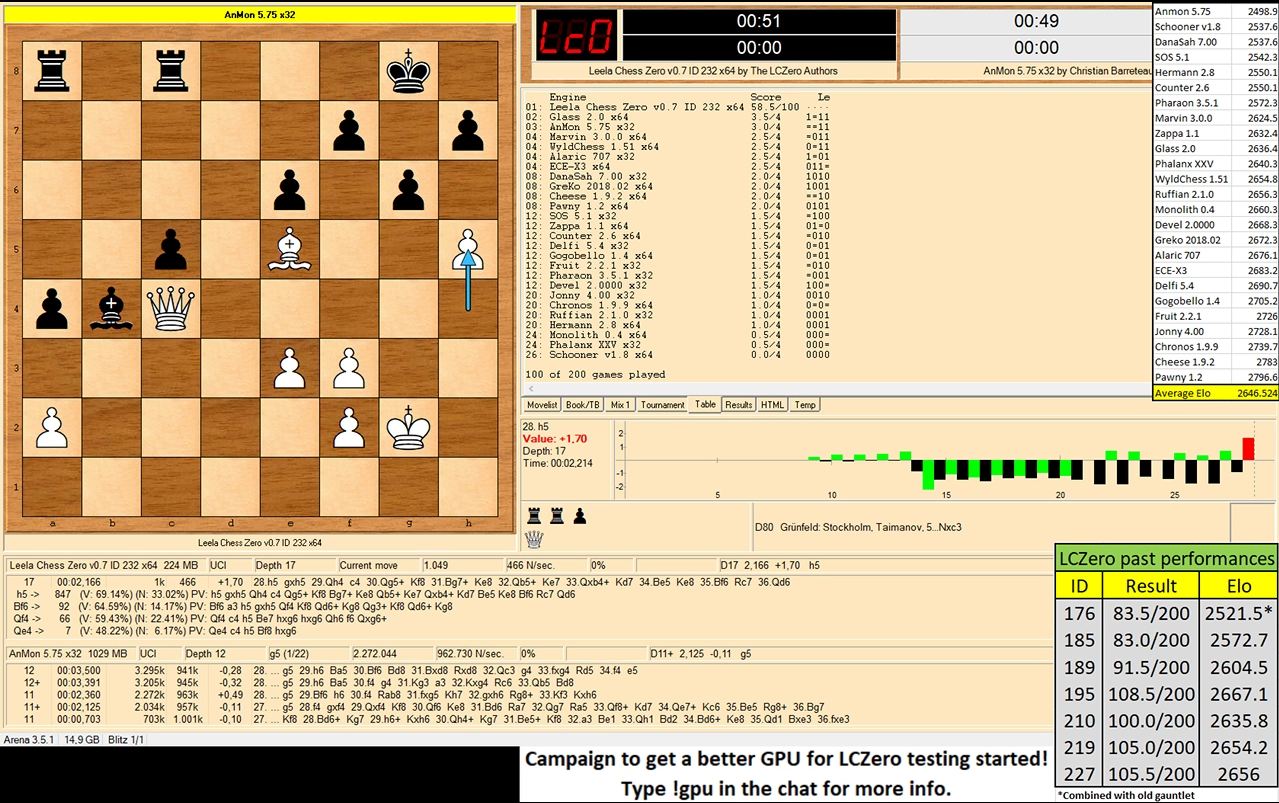
Task: Open the Temp tab
Action: pyautogui.click(x=805, y=405)
